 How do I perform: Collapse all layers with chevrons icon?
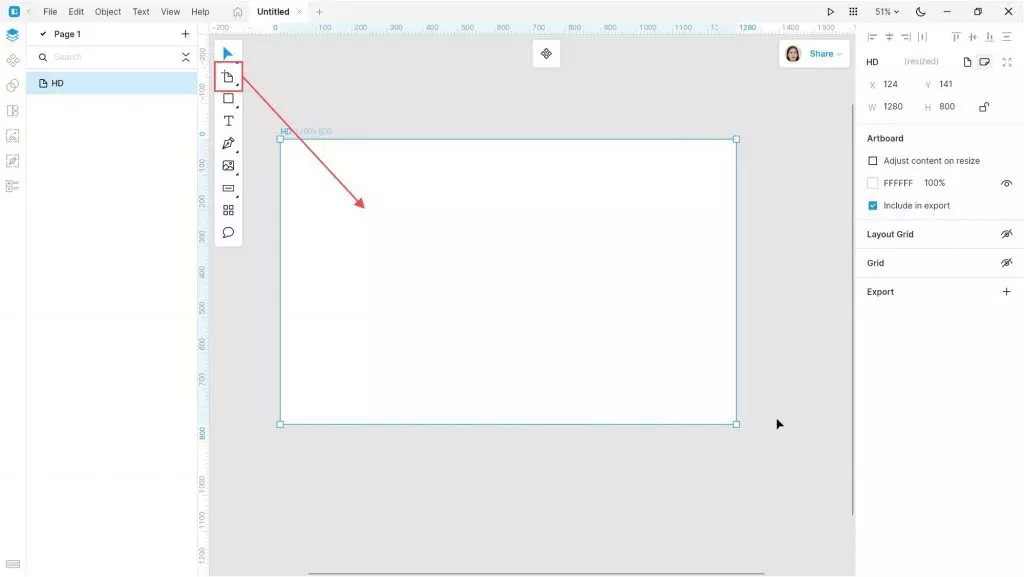[185, 57]
